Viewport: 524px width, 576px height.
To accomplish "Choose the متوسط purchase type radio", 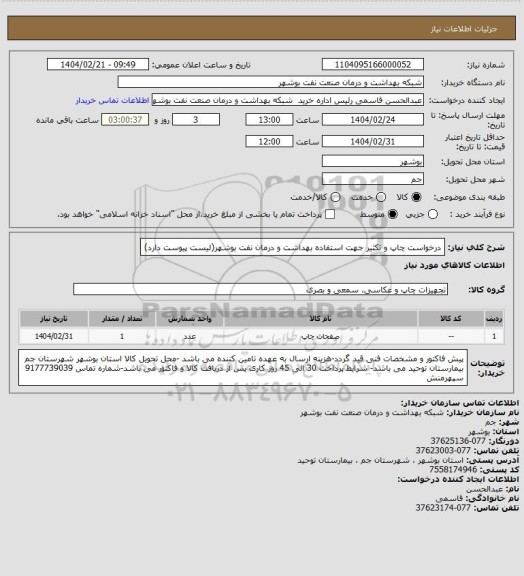I will (x=393, y=215).
